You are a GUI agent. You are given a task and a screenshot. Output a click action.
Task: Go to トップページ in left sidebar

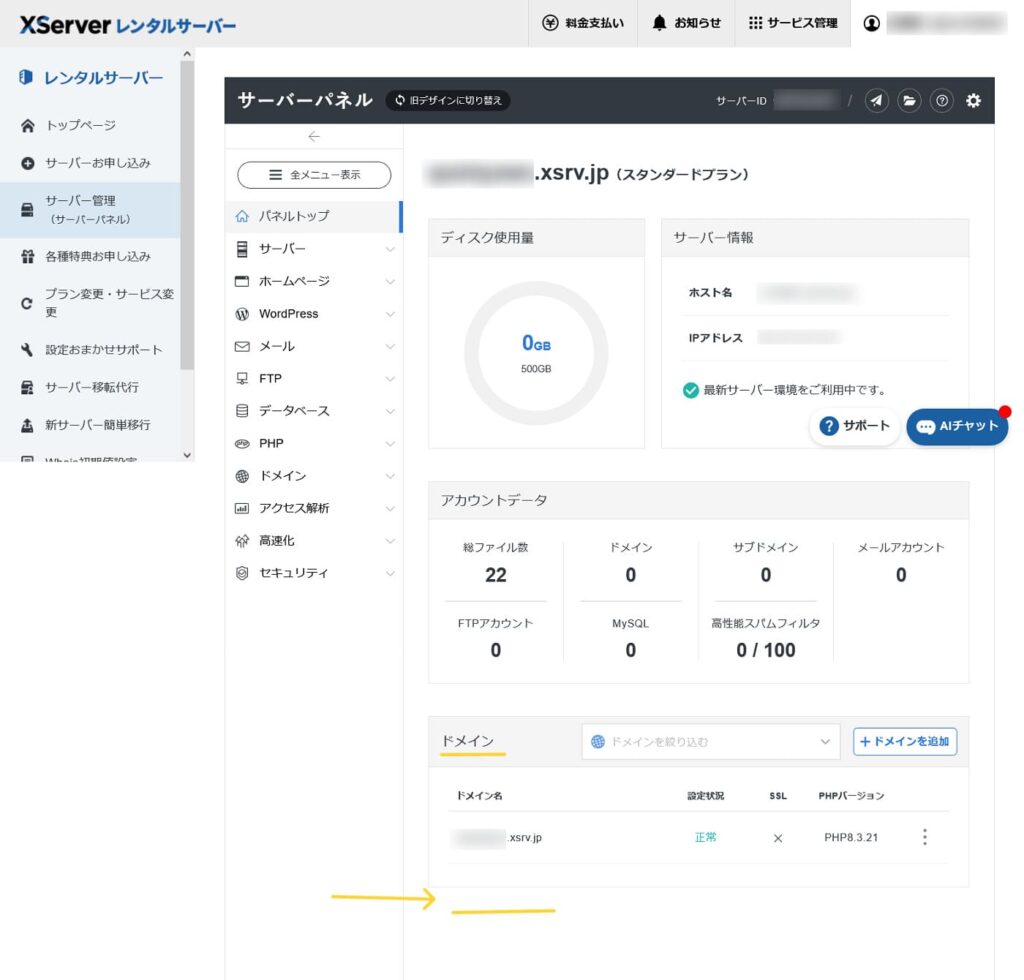90,125
